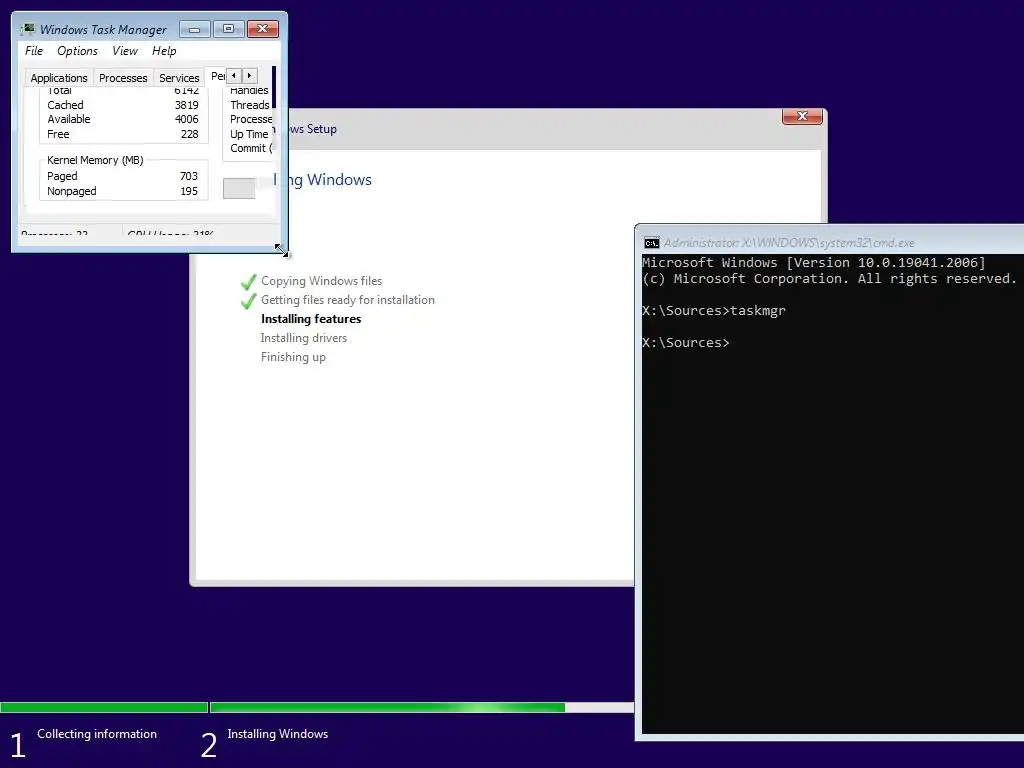Click the cmd.exe window title bar
This screenshot has height=768, width=1024.
click(x=829, y=242)
